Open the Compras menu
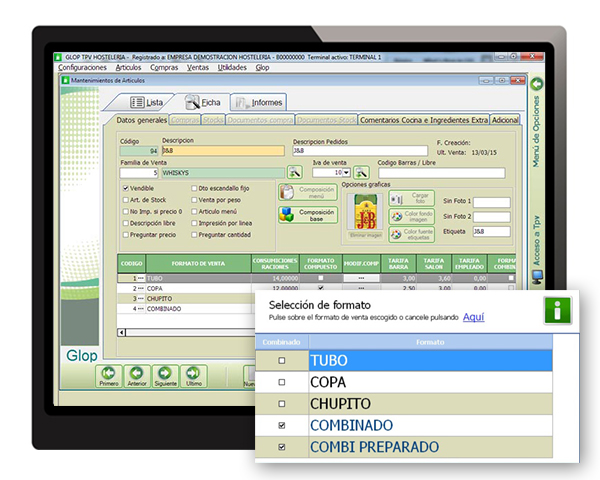This screenshot has height=480, width=600. pyautogui.click(x=164, y=67)
